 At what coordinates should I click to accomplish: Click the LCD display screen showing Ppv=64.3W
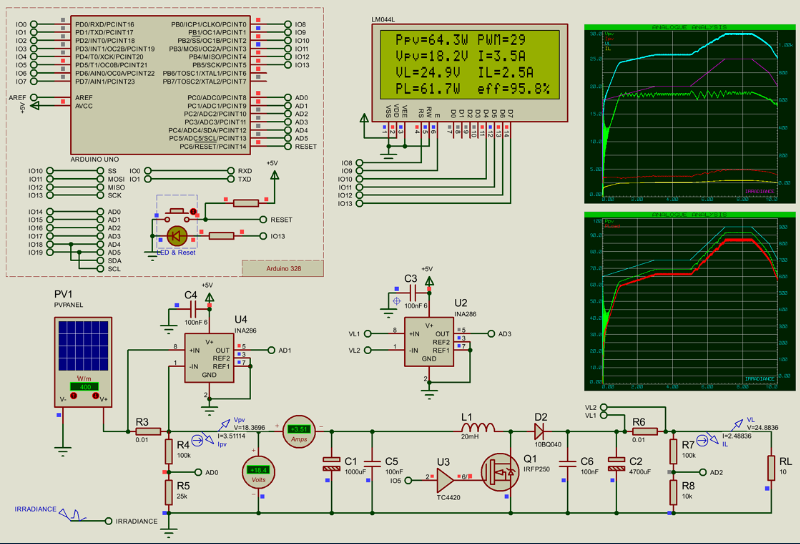[469, 64]
